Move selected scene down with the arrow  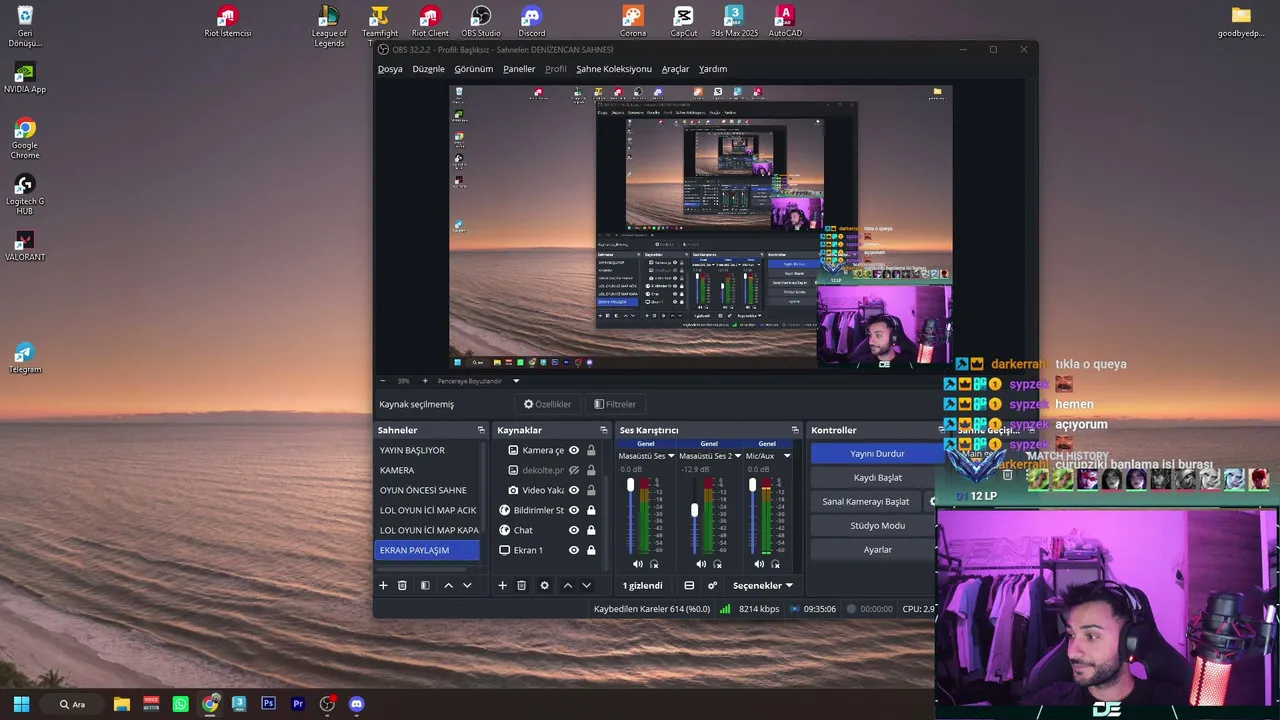[467, 585]
